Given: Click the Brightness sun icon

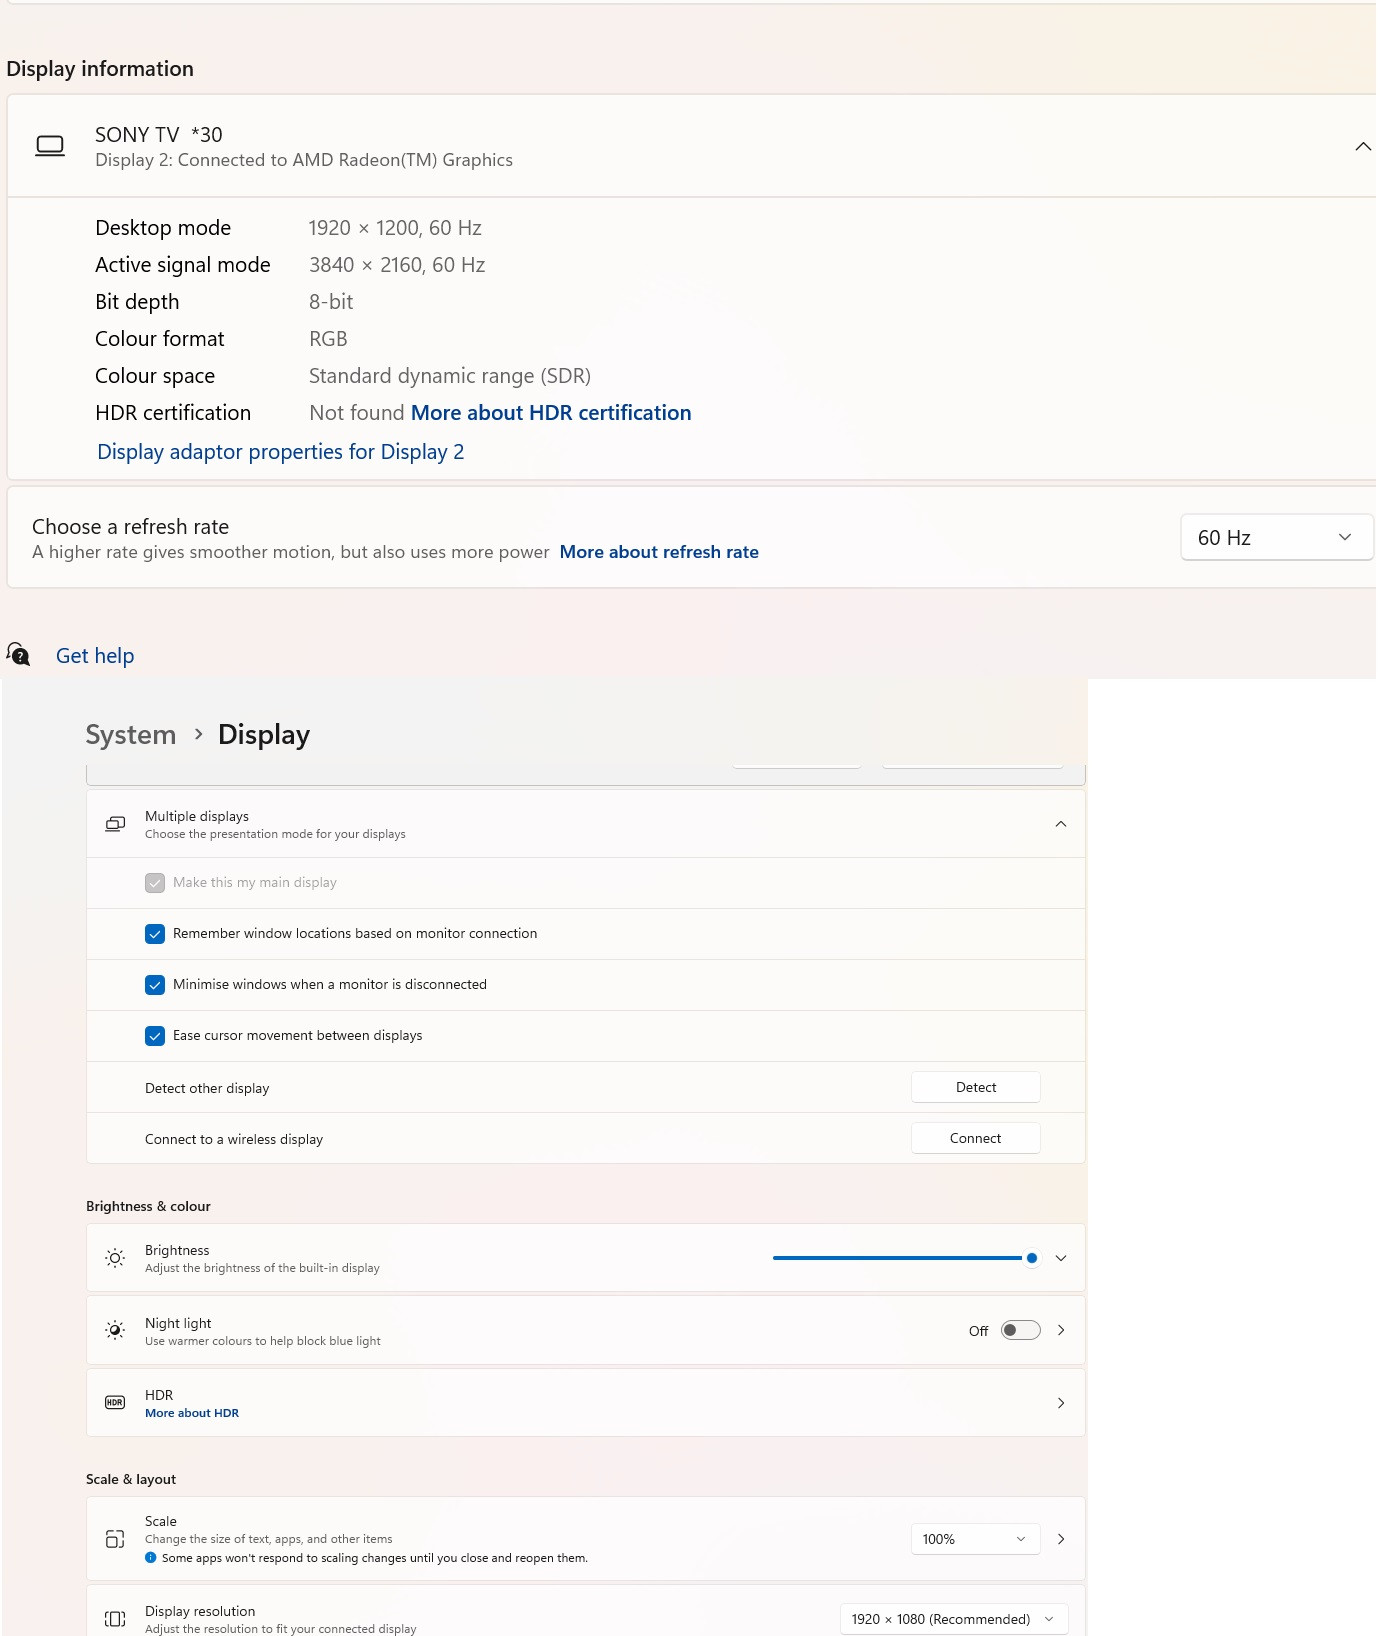Looking at the screenshot, I should [115, 1258].
